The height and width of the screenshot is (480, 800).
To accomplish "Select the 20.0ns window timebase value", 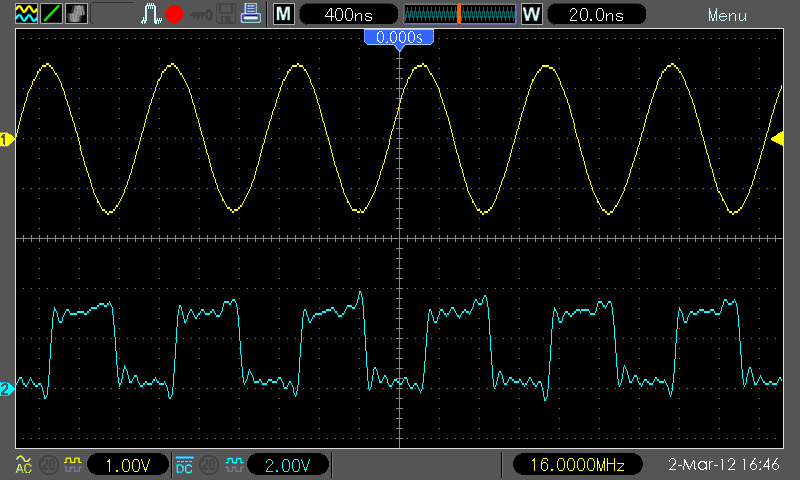I will (x=596, y=14).
